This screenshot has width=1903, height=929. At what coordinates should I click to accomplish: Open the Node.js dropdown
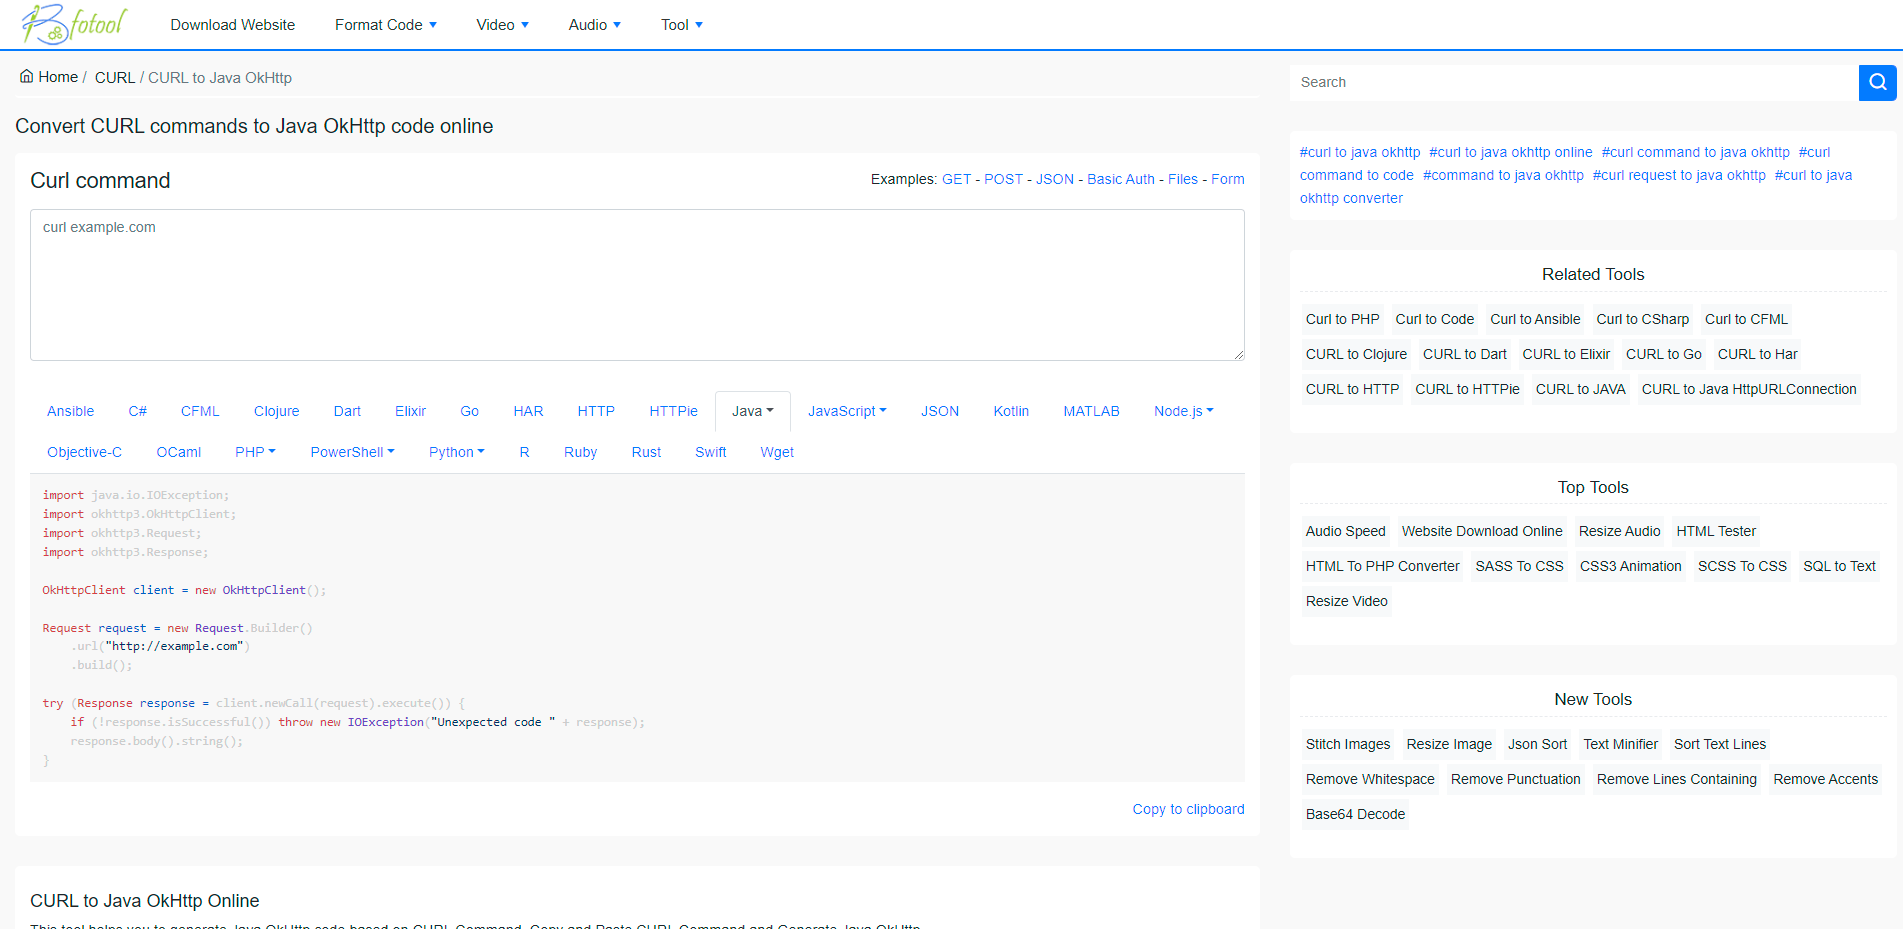1183,411
